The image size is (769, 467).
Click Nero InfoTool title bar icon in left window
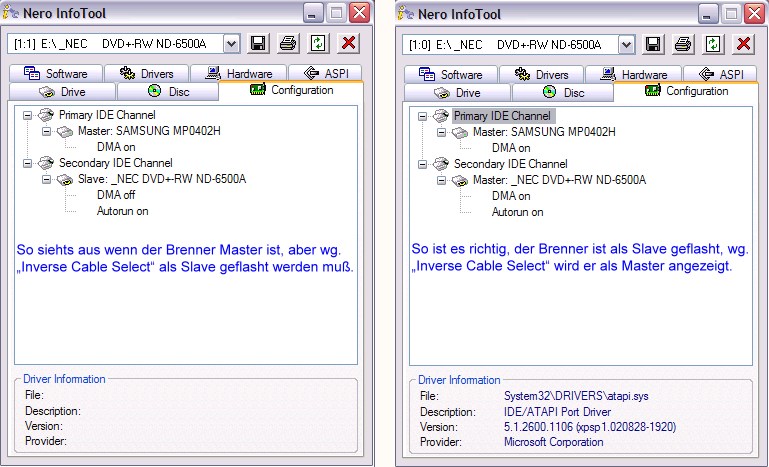coord(11,13)
